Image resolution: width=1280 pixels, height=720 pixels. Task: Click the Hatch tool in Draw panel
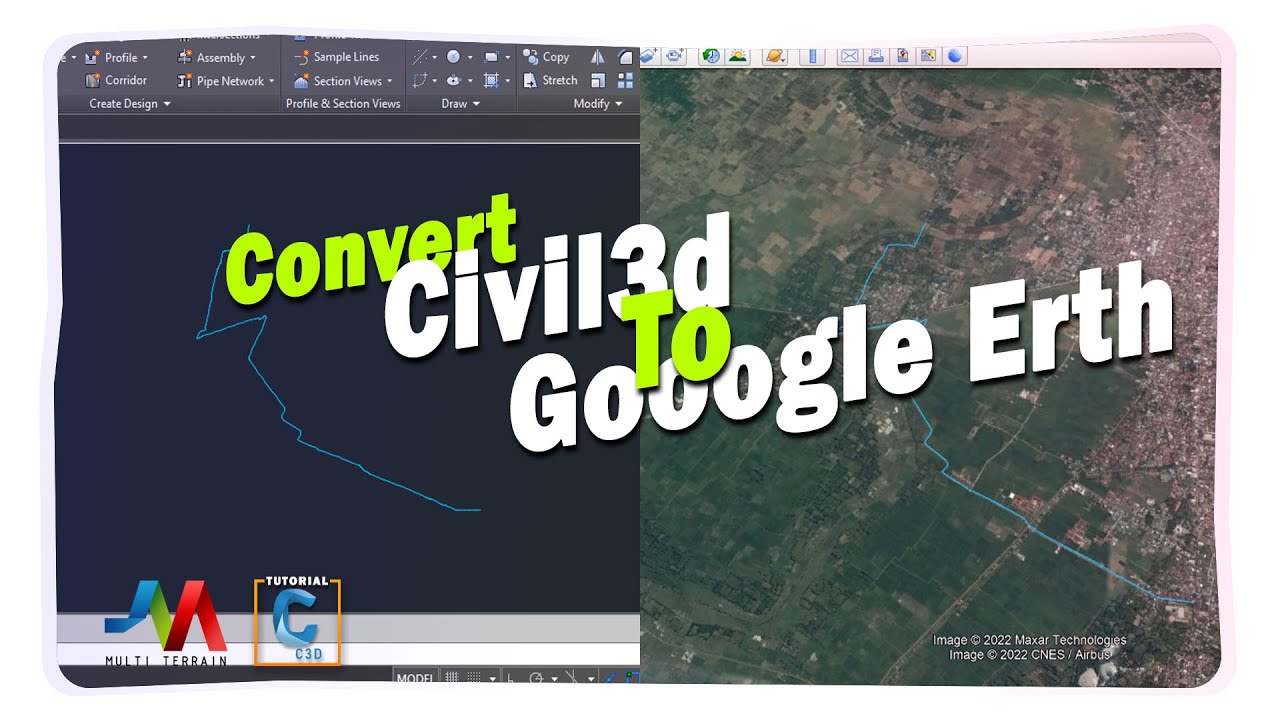[491, 80]
